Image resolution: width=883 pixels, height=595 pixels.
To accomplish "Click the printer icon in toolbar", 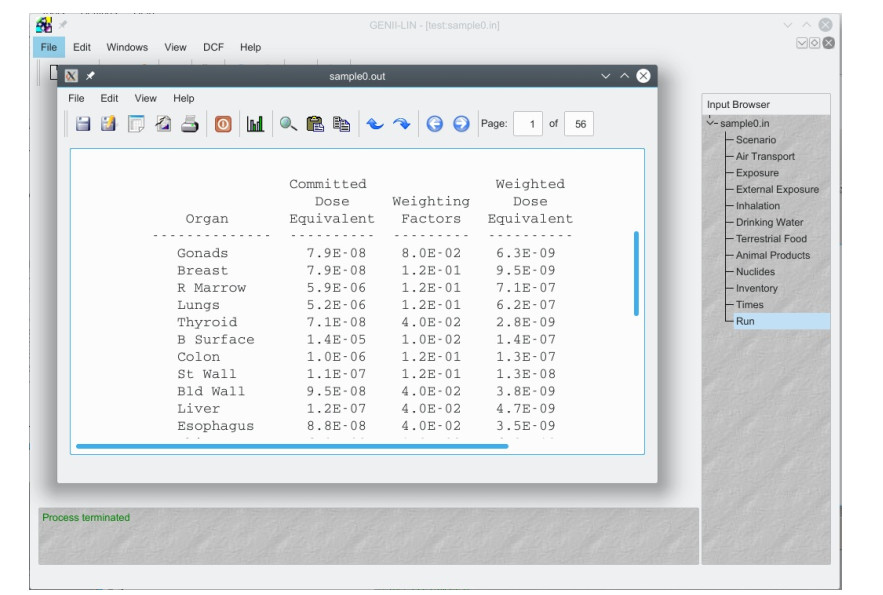I will [190, 124].
